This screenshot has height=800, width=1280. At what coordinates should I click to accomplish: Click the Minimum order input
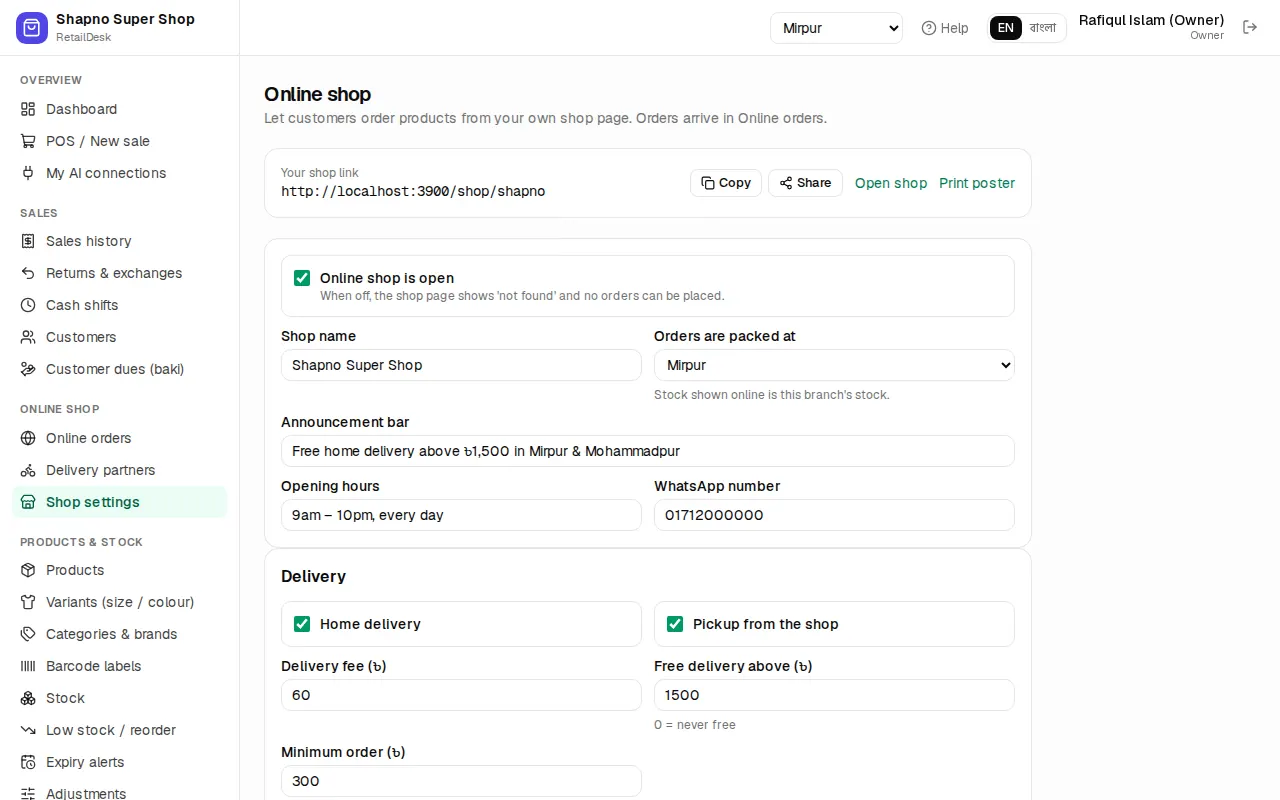(461, 781)
